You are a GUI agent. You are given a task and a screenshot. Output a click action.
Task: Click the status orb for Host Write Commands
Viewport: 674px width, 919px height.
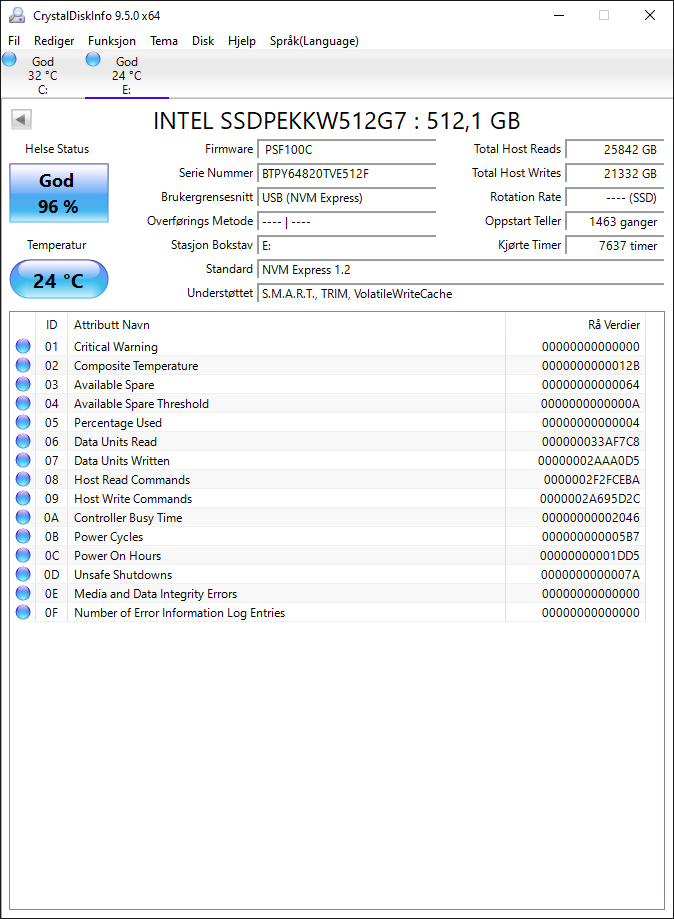[x=23, y=498]
